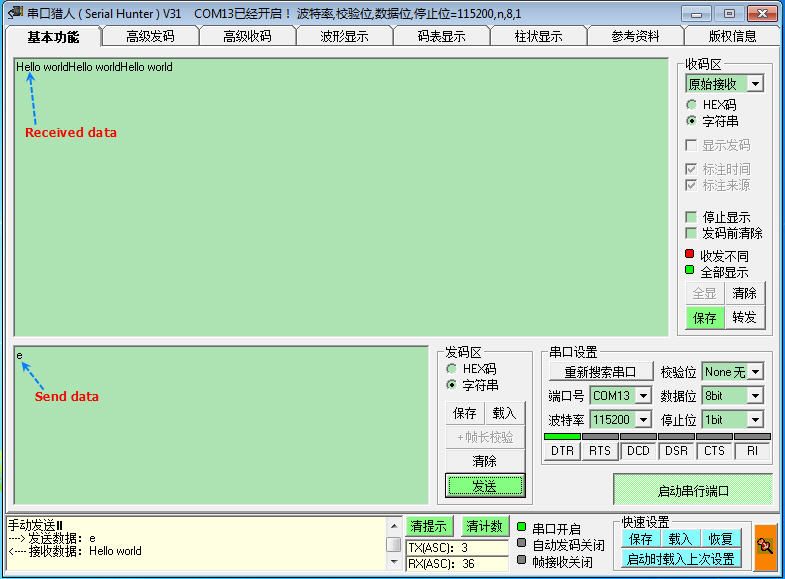Click the +帧长校验 button

[485, 437]
